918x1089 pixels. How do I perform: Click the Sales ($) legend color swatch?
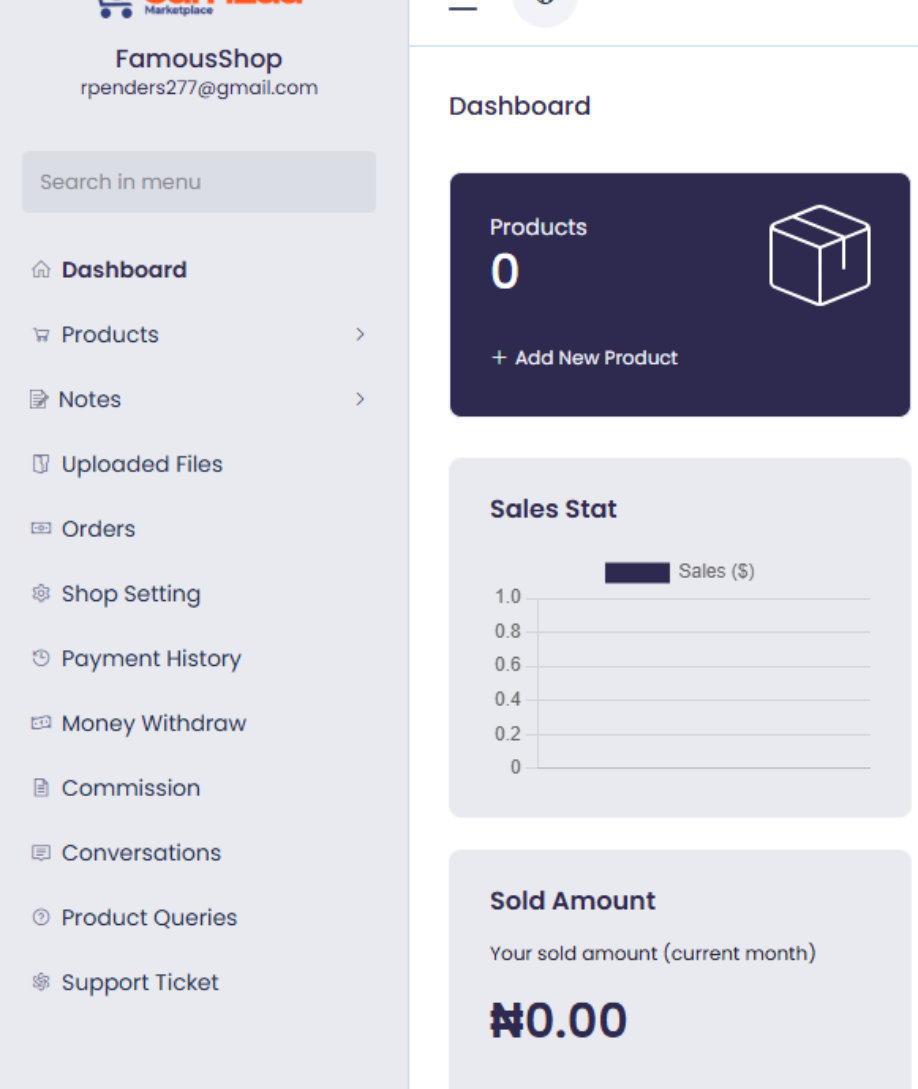point(637,572)
